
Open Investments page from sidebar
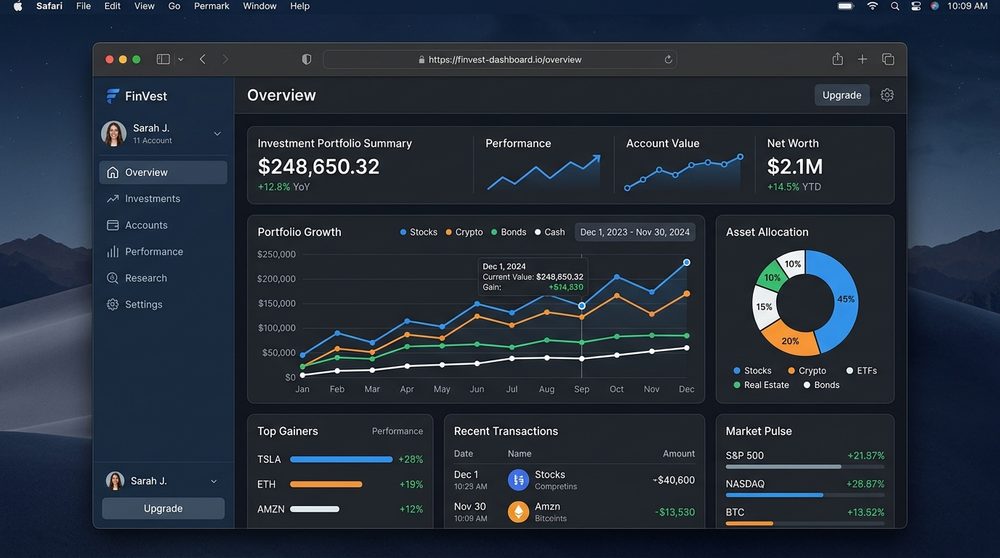(163, 199)
